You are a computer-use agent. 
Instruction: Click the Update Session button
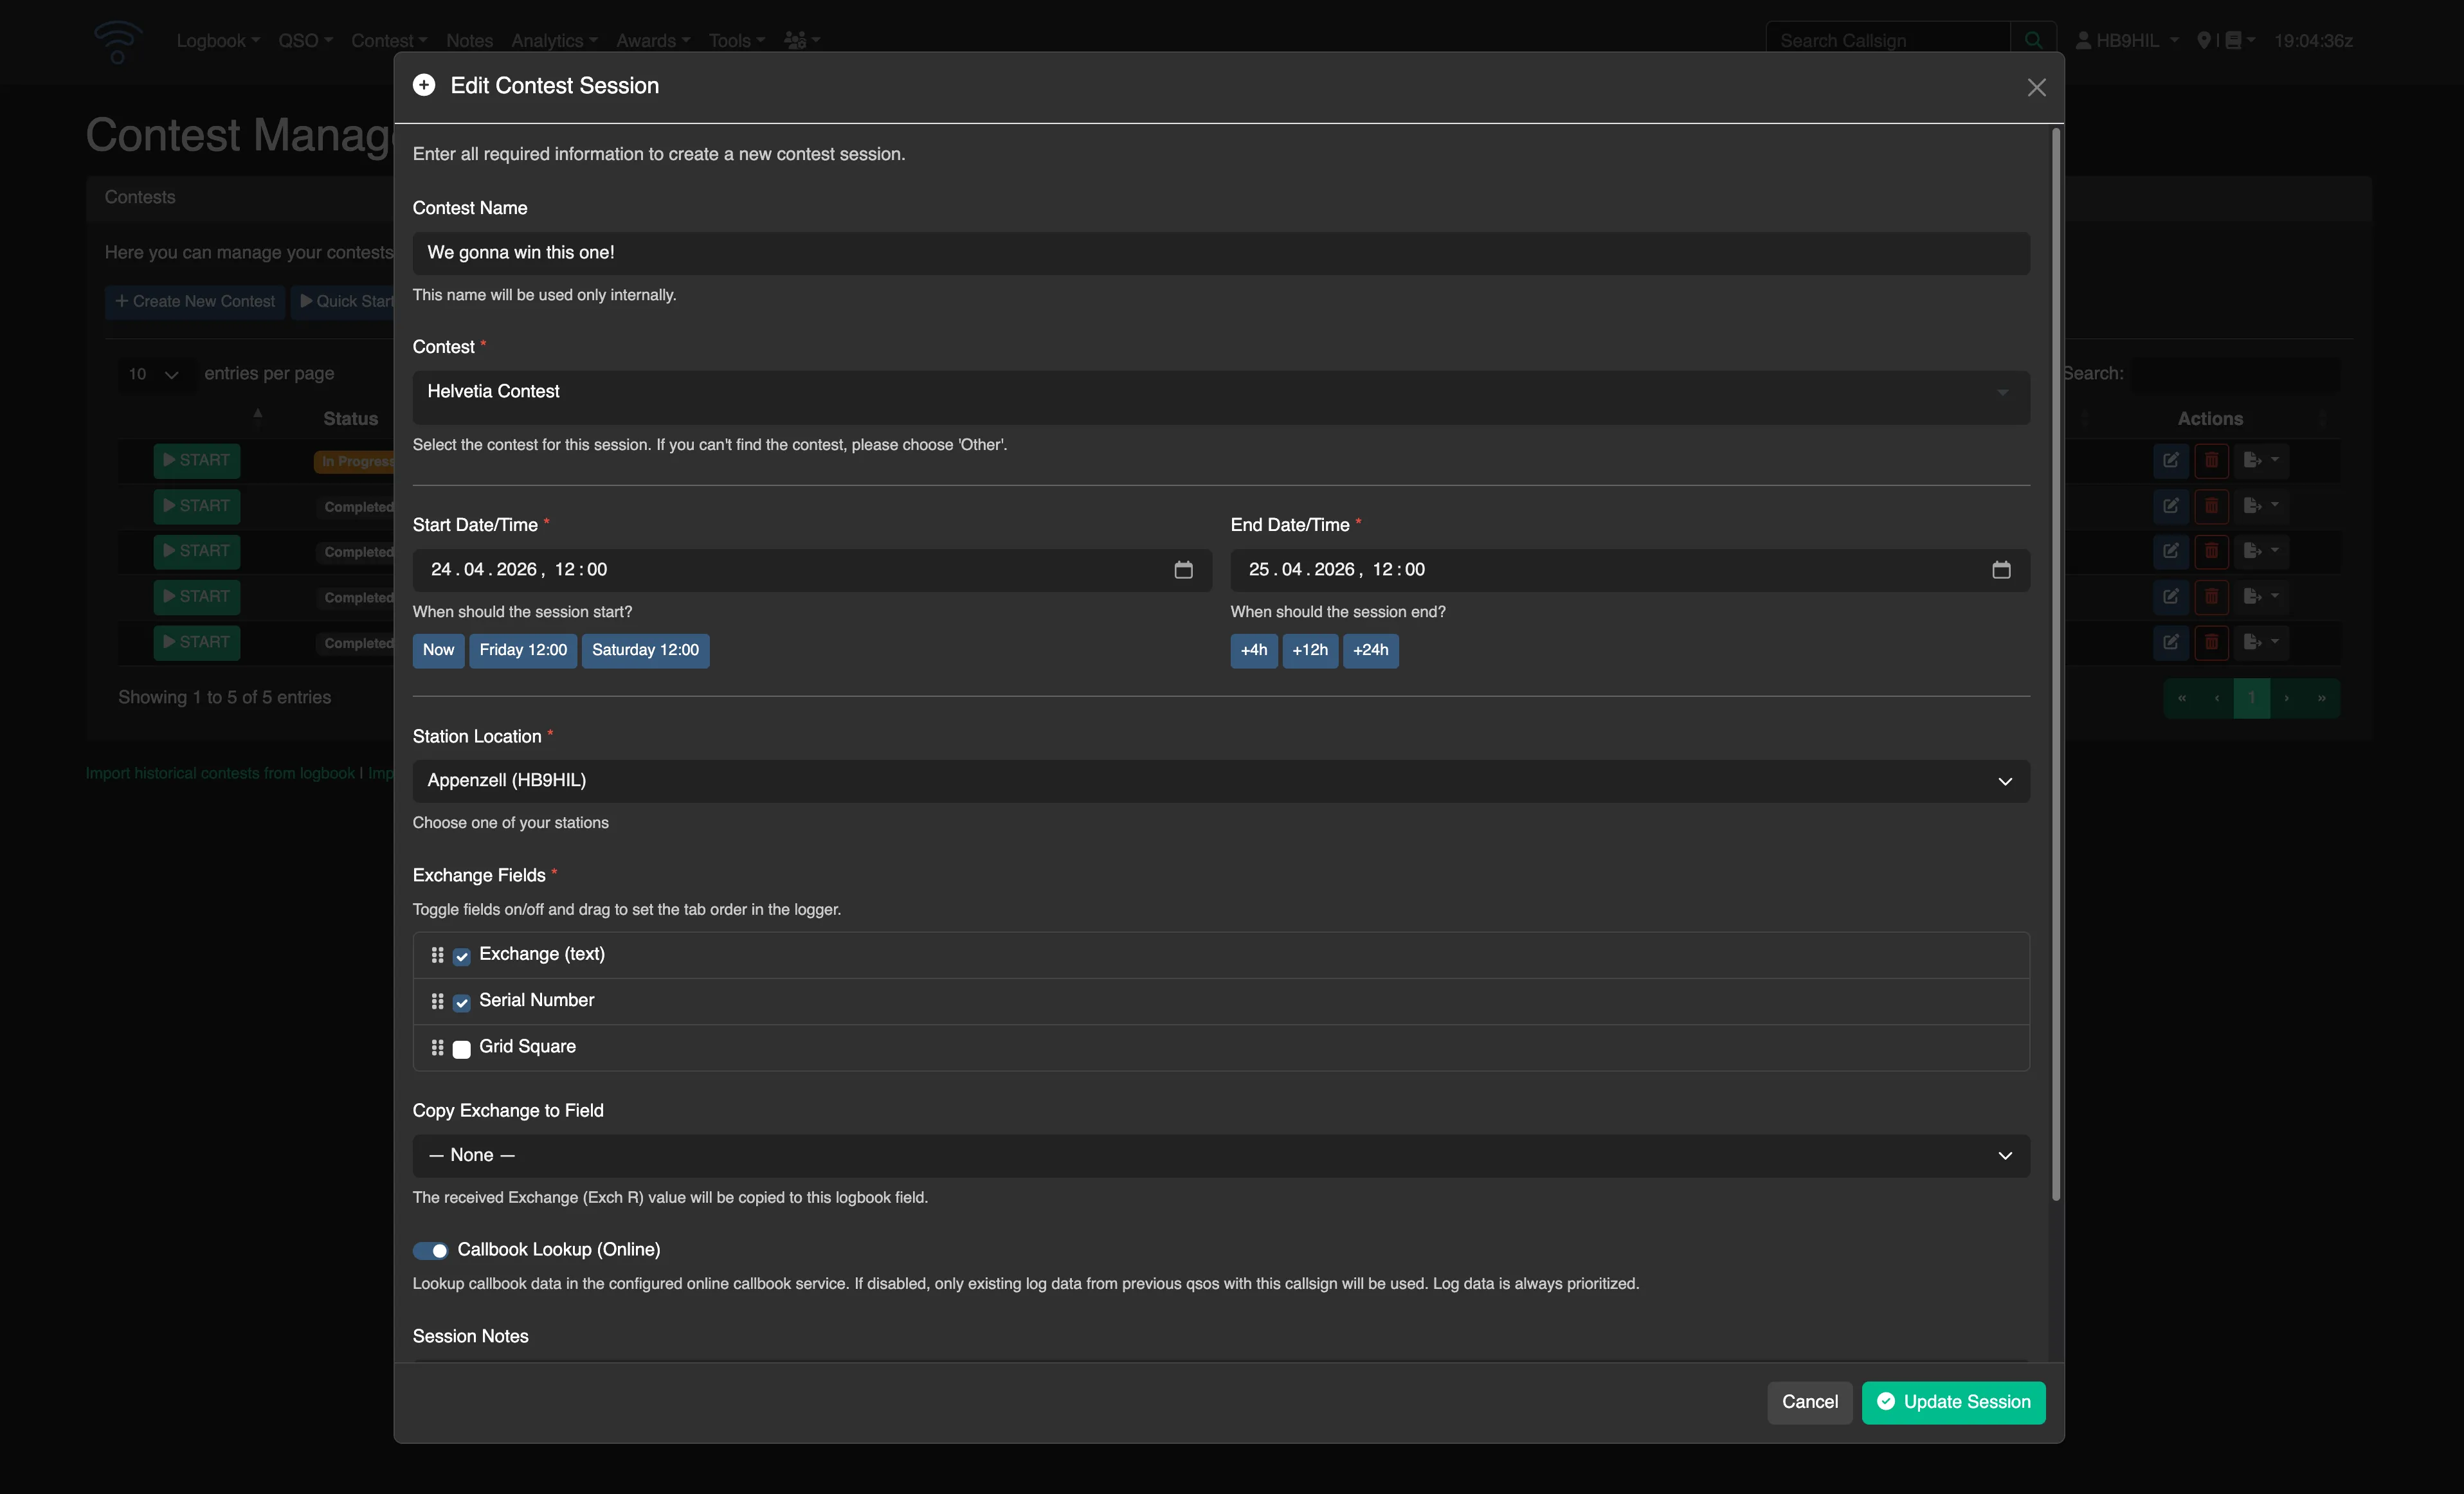[1953, 1402]
